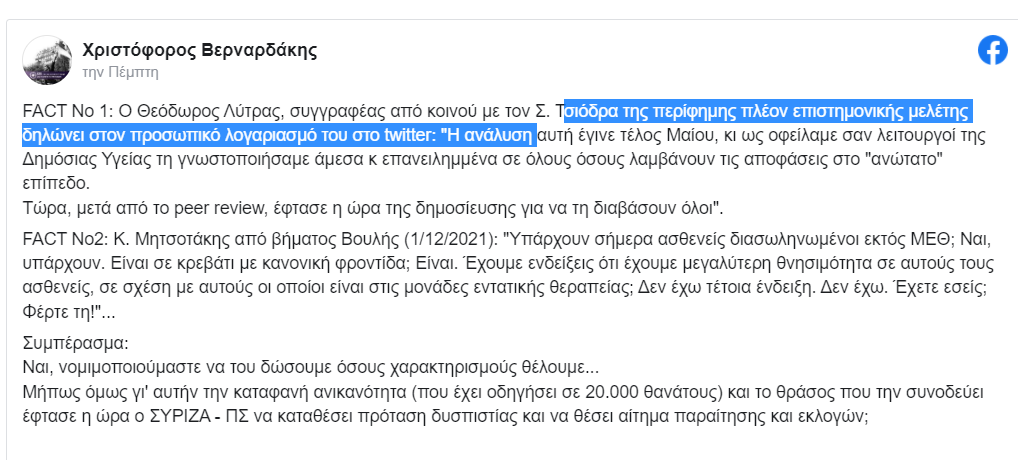Click 'ΣΥΡΙΖΑ - ΠΣ' in last line
The image size is (1018, 460).
[202, 417]
